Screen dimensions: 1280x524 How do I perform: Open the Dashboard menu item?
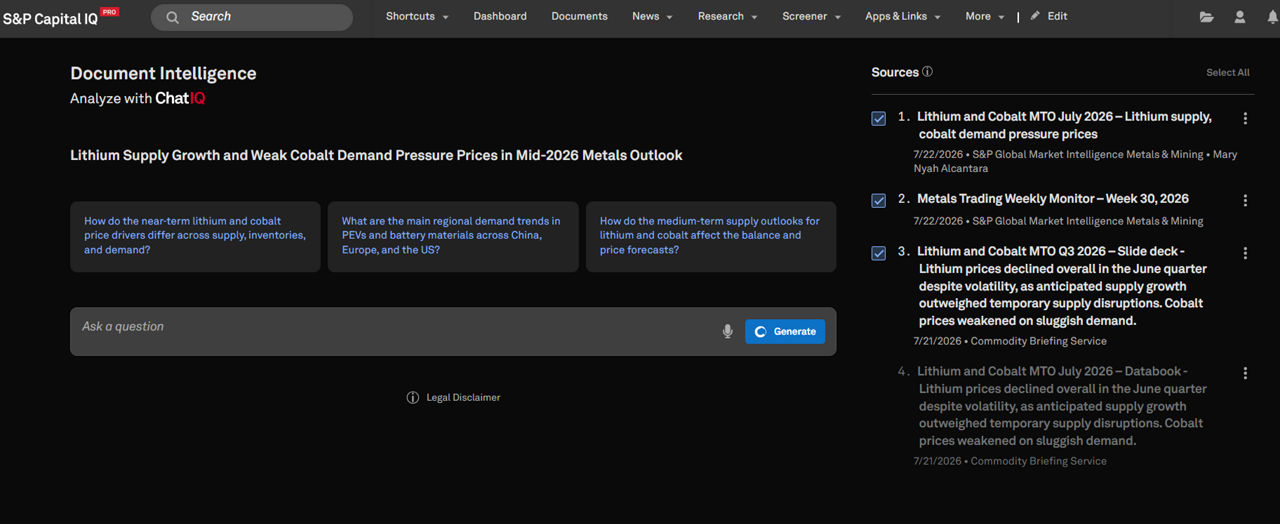pos(500,16)
